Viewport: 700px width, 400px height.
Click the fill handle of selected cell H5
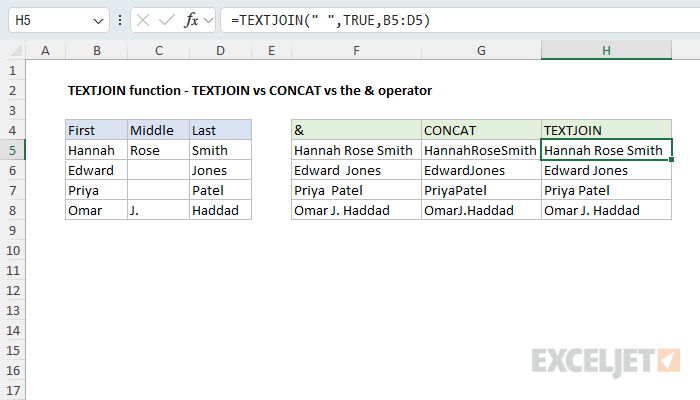click(x=671, y=159)
